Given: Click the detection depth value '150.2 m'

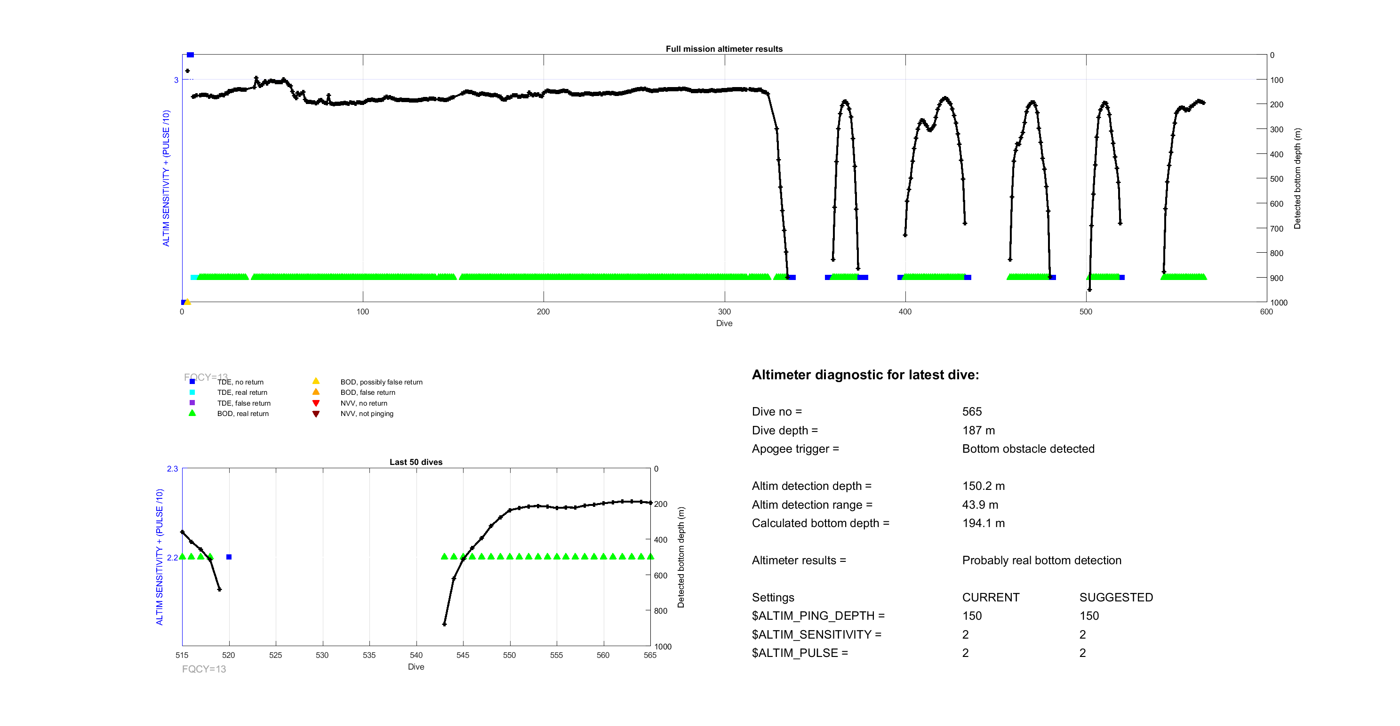Looking at the screenshot, I should click(983, 486).
